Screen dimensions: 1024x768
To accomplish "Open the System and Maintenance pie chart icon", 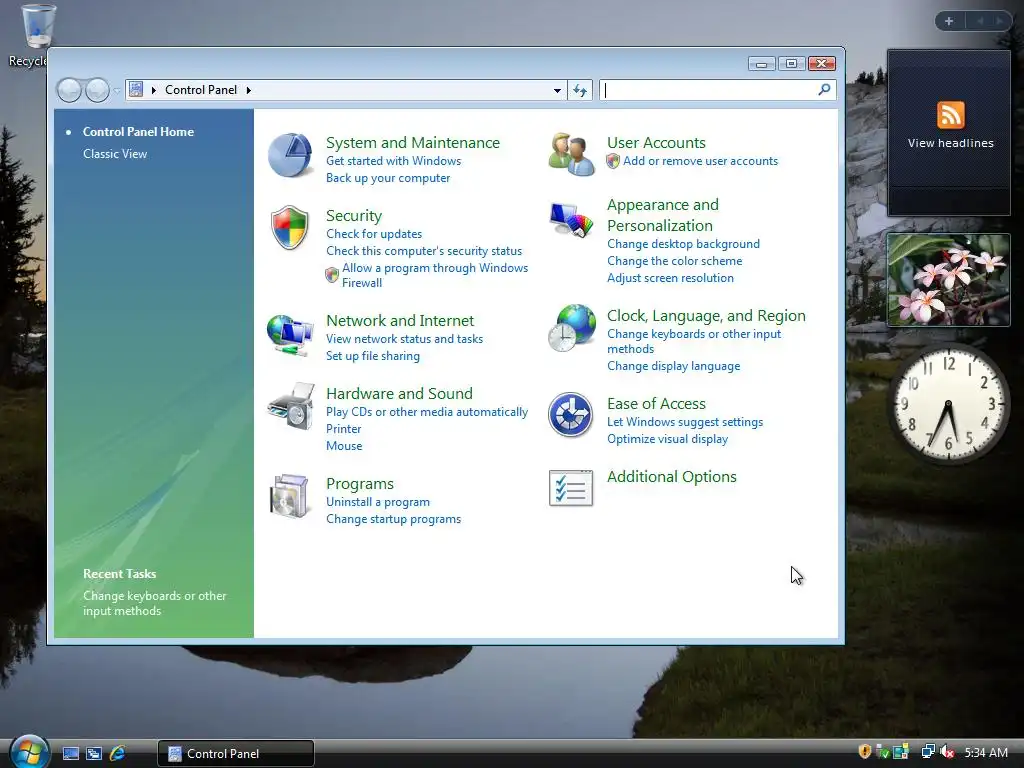I will pyautogui.click(x=291, y=155).
